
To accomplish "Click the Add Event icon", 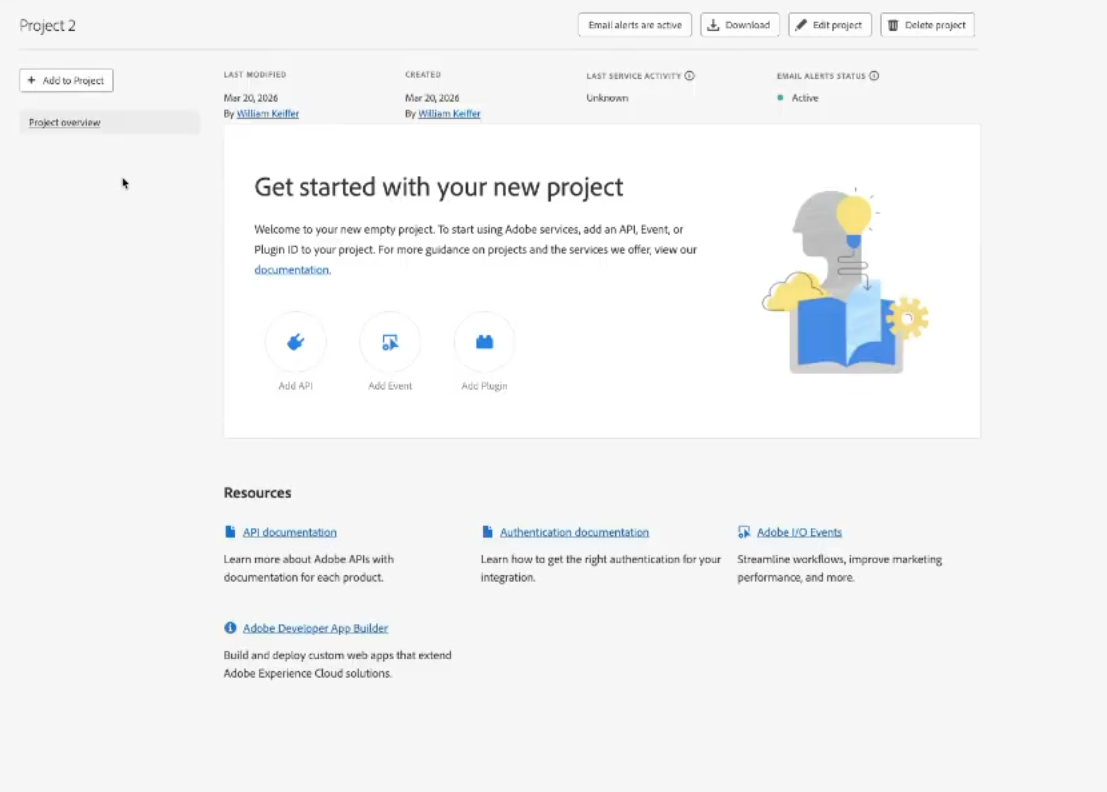I will 390,342.
